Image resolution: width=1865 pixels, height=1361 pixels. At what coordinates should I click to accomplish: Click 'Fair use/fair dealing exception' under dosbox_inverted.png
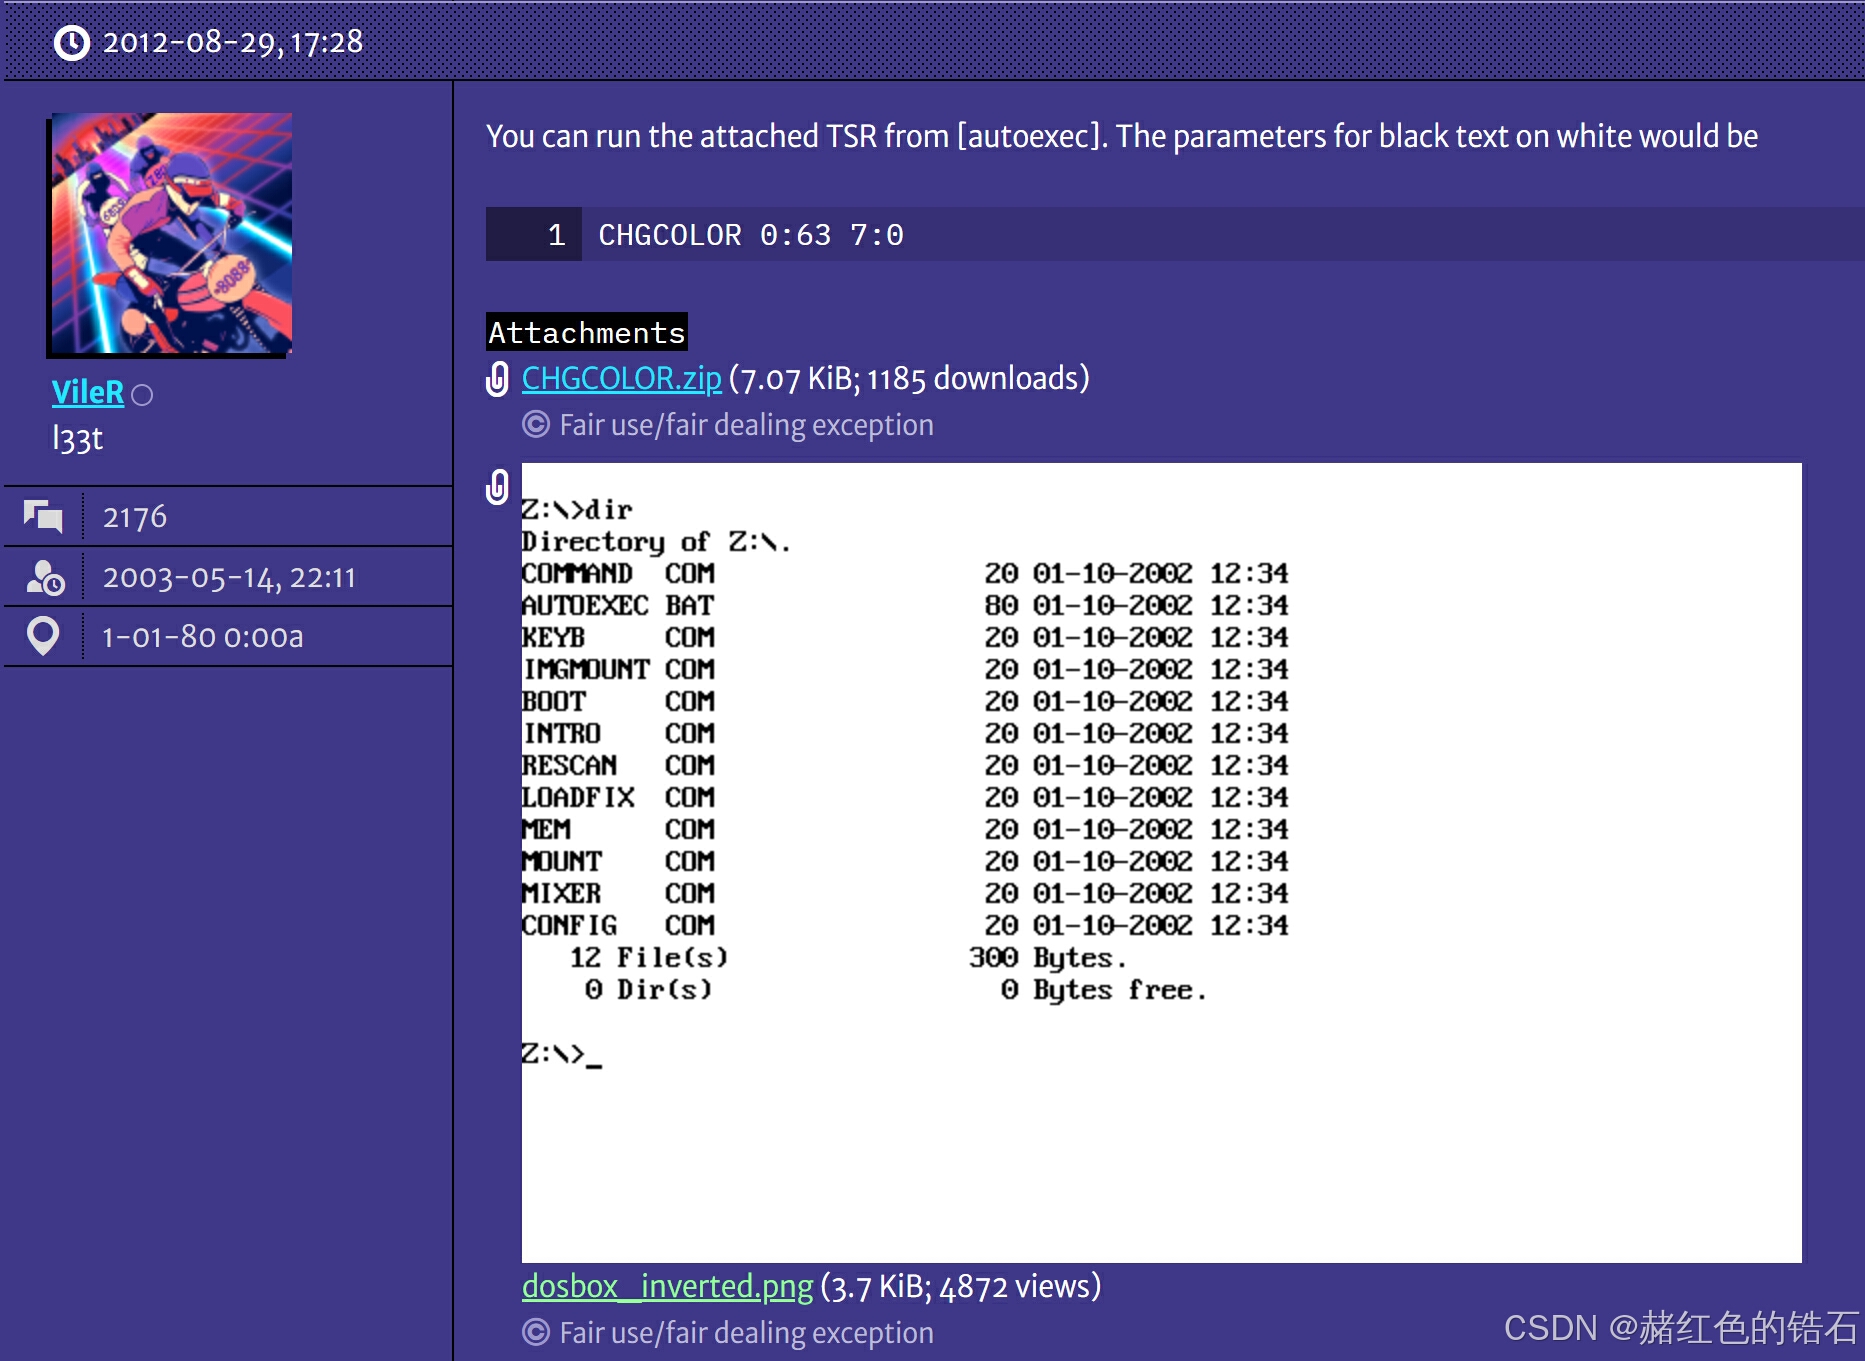pyautogui.click(x=746, y=1333)
